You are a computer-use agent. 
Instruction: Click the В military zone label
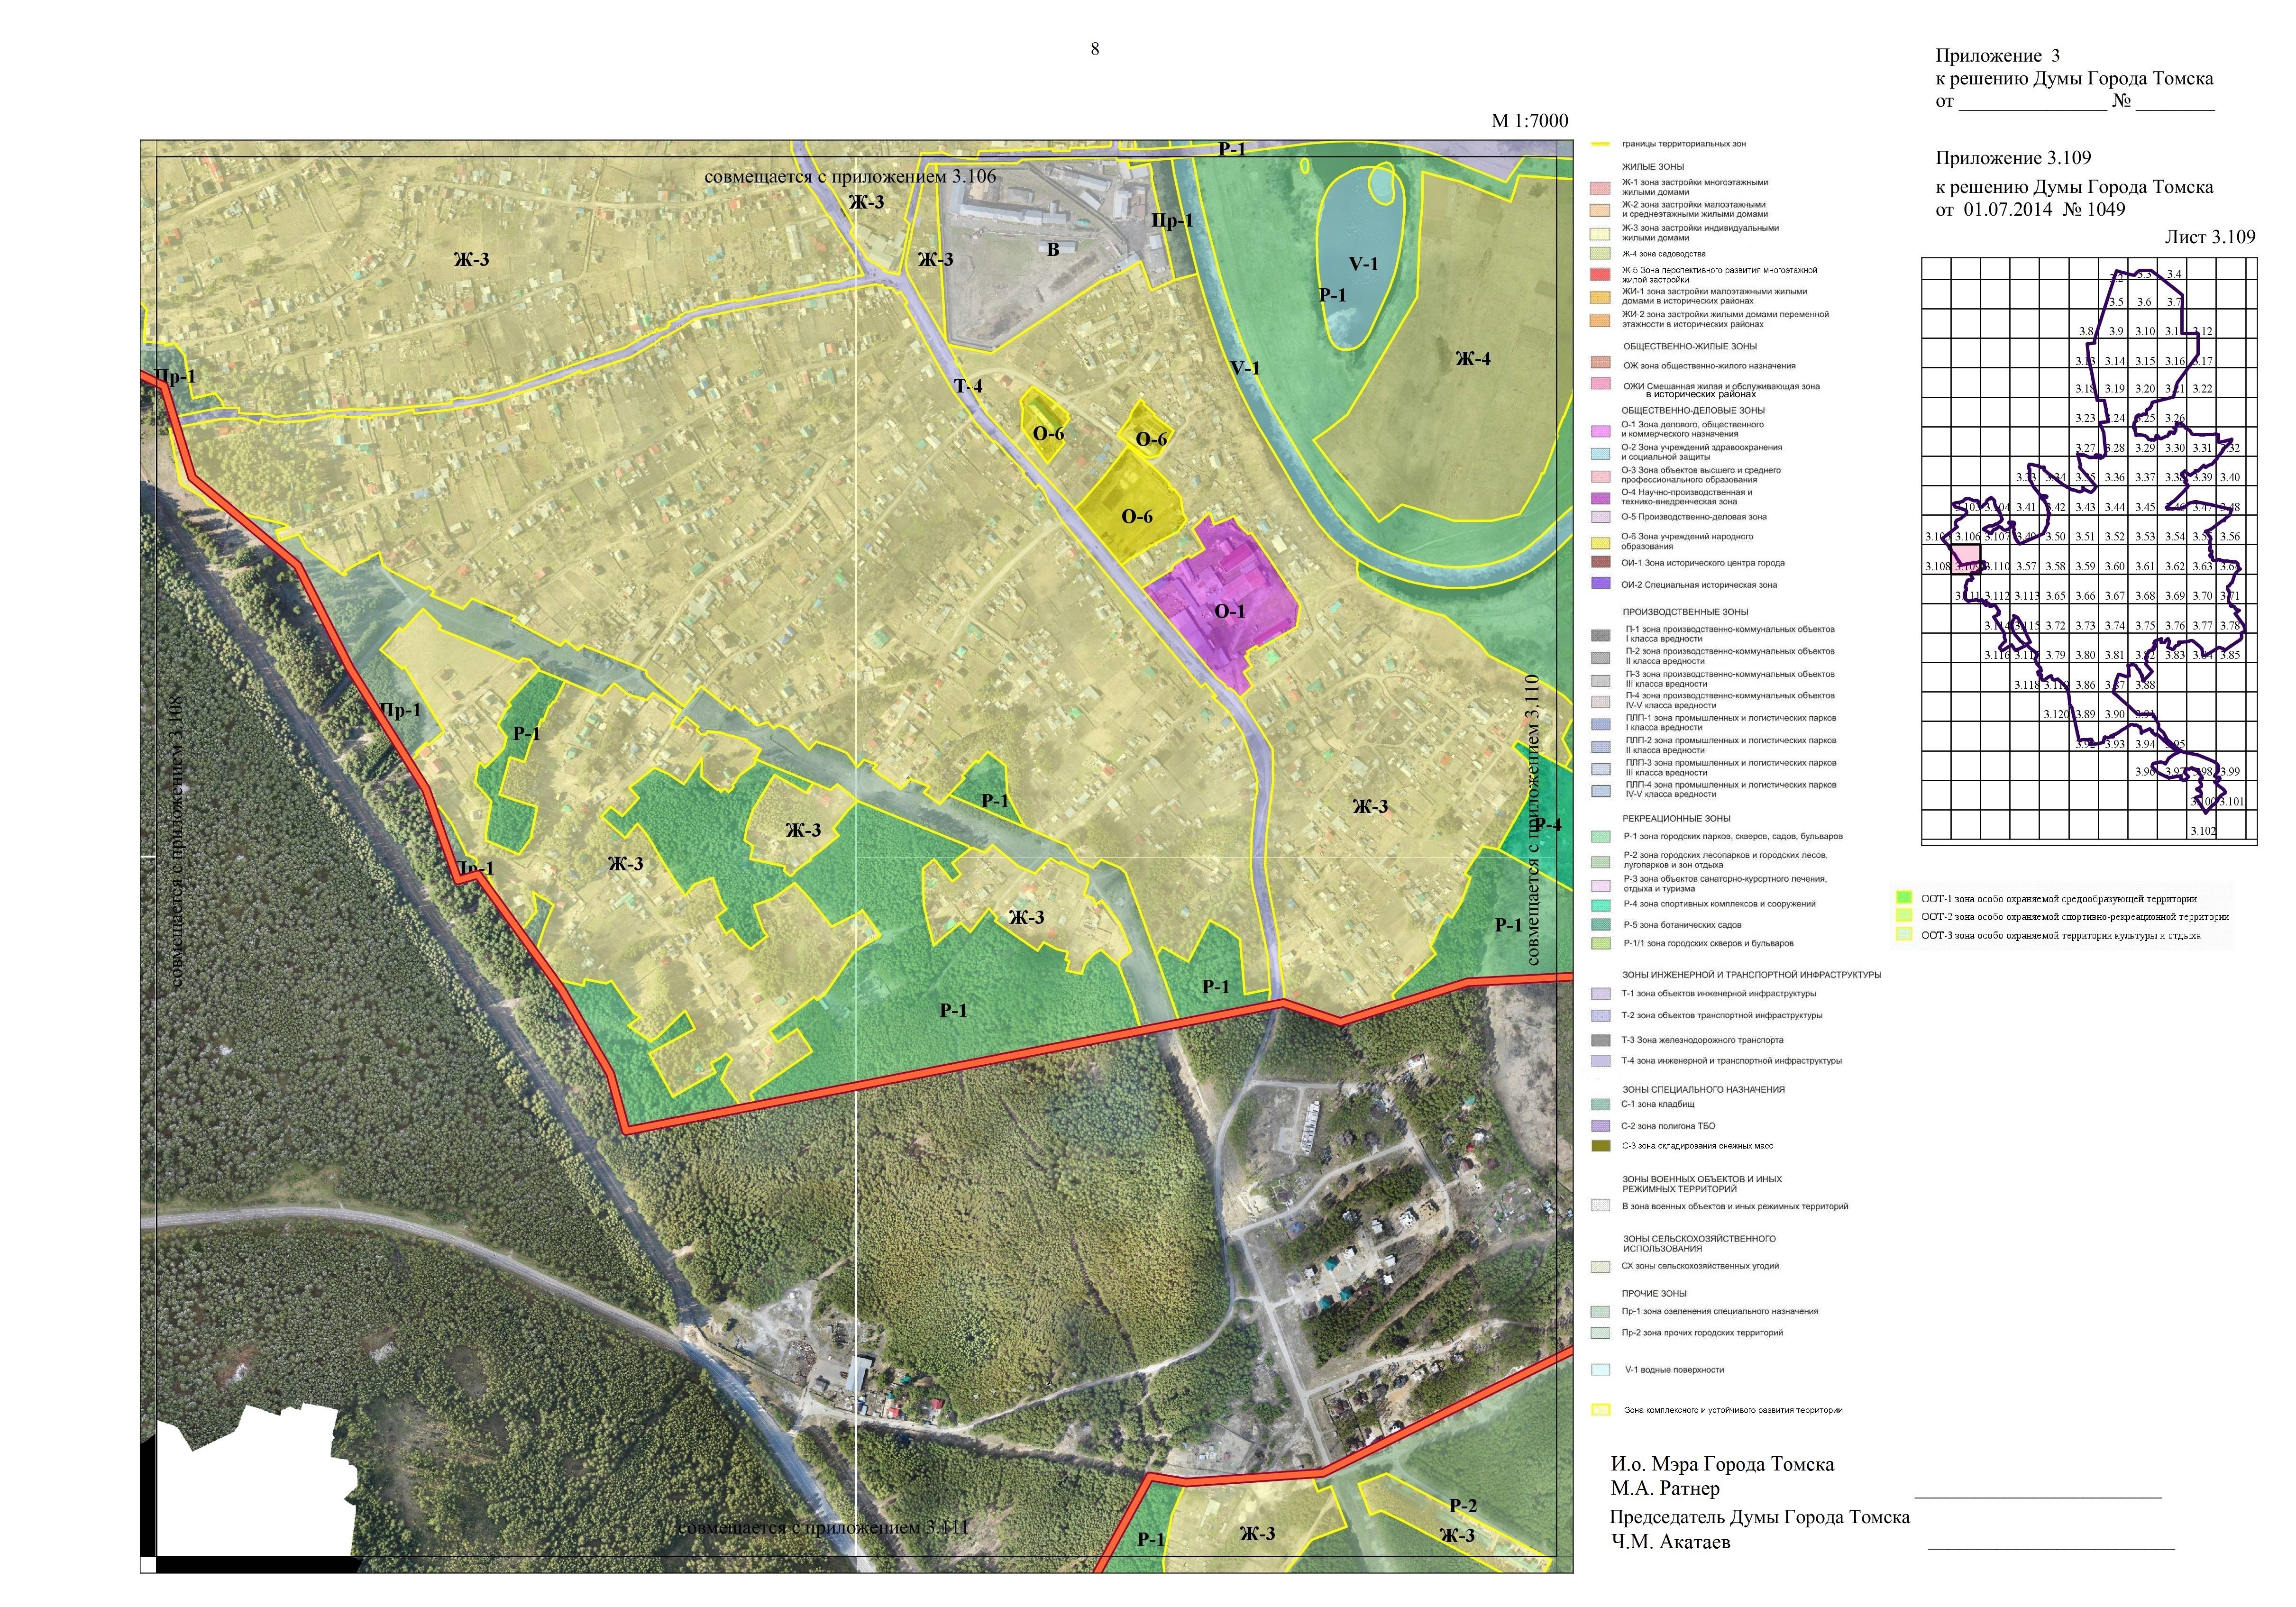click(1052, 250)
